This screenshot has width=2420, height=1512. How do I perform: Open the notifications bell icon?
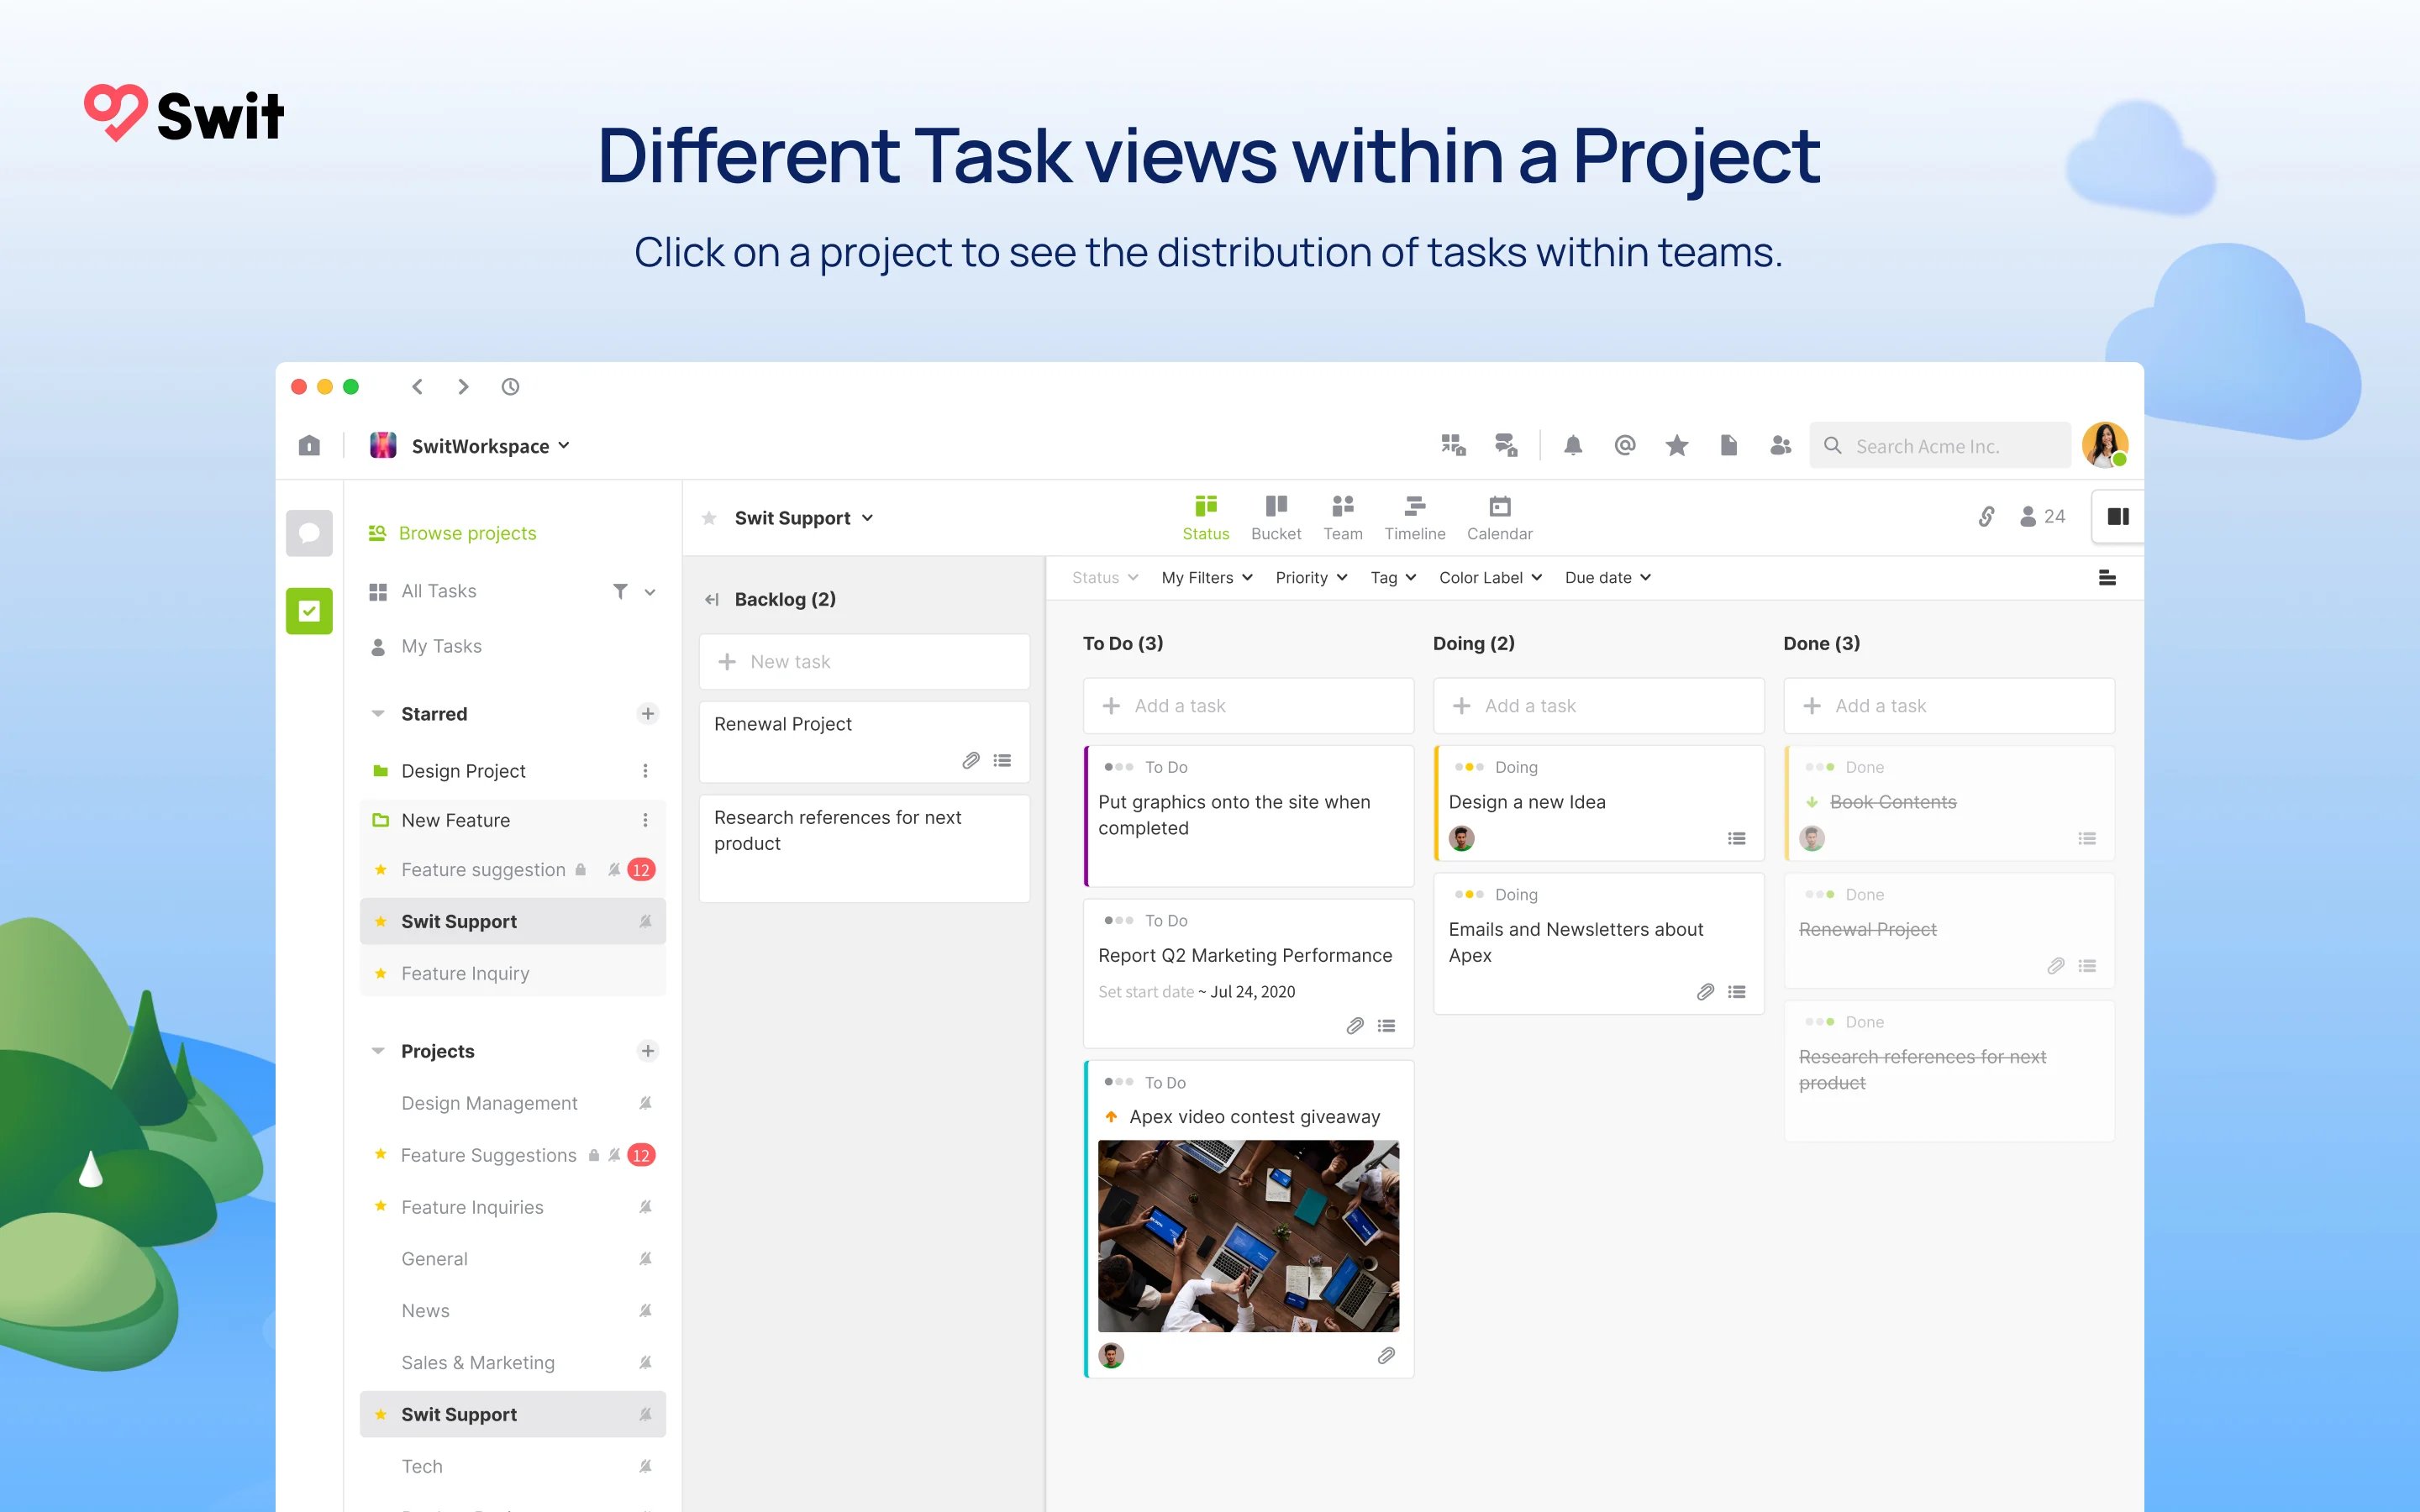tap(1573, 445)
